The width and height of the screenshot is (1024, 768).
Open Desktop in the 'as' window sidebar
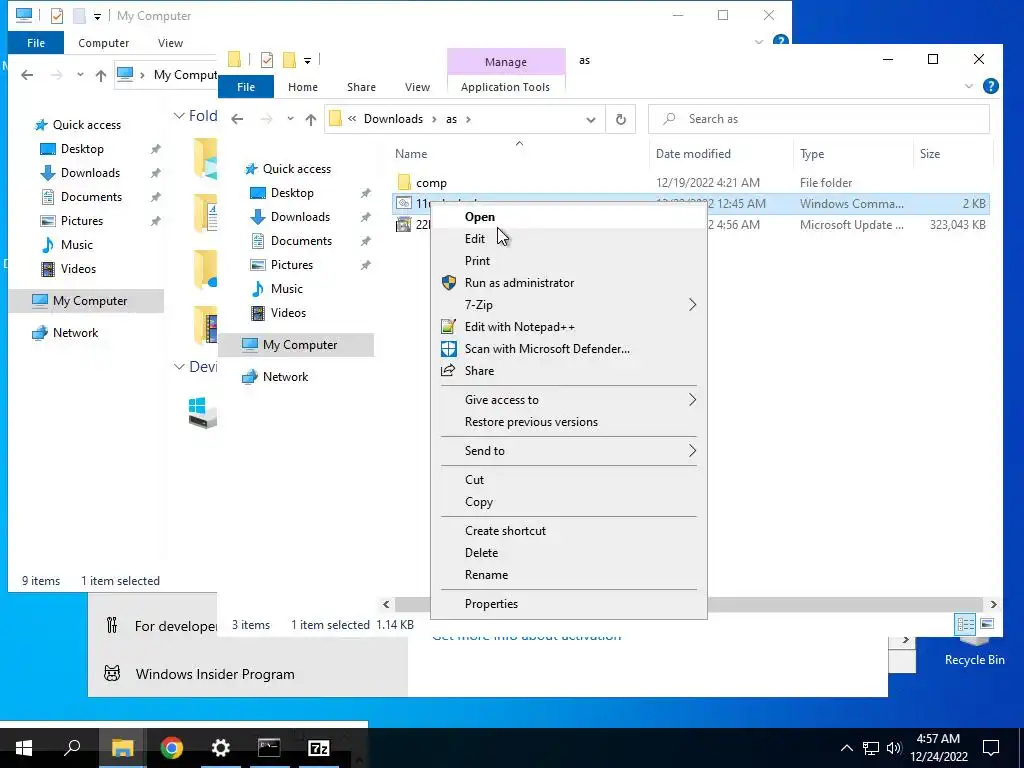point(292,193)
